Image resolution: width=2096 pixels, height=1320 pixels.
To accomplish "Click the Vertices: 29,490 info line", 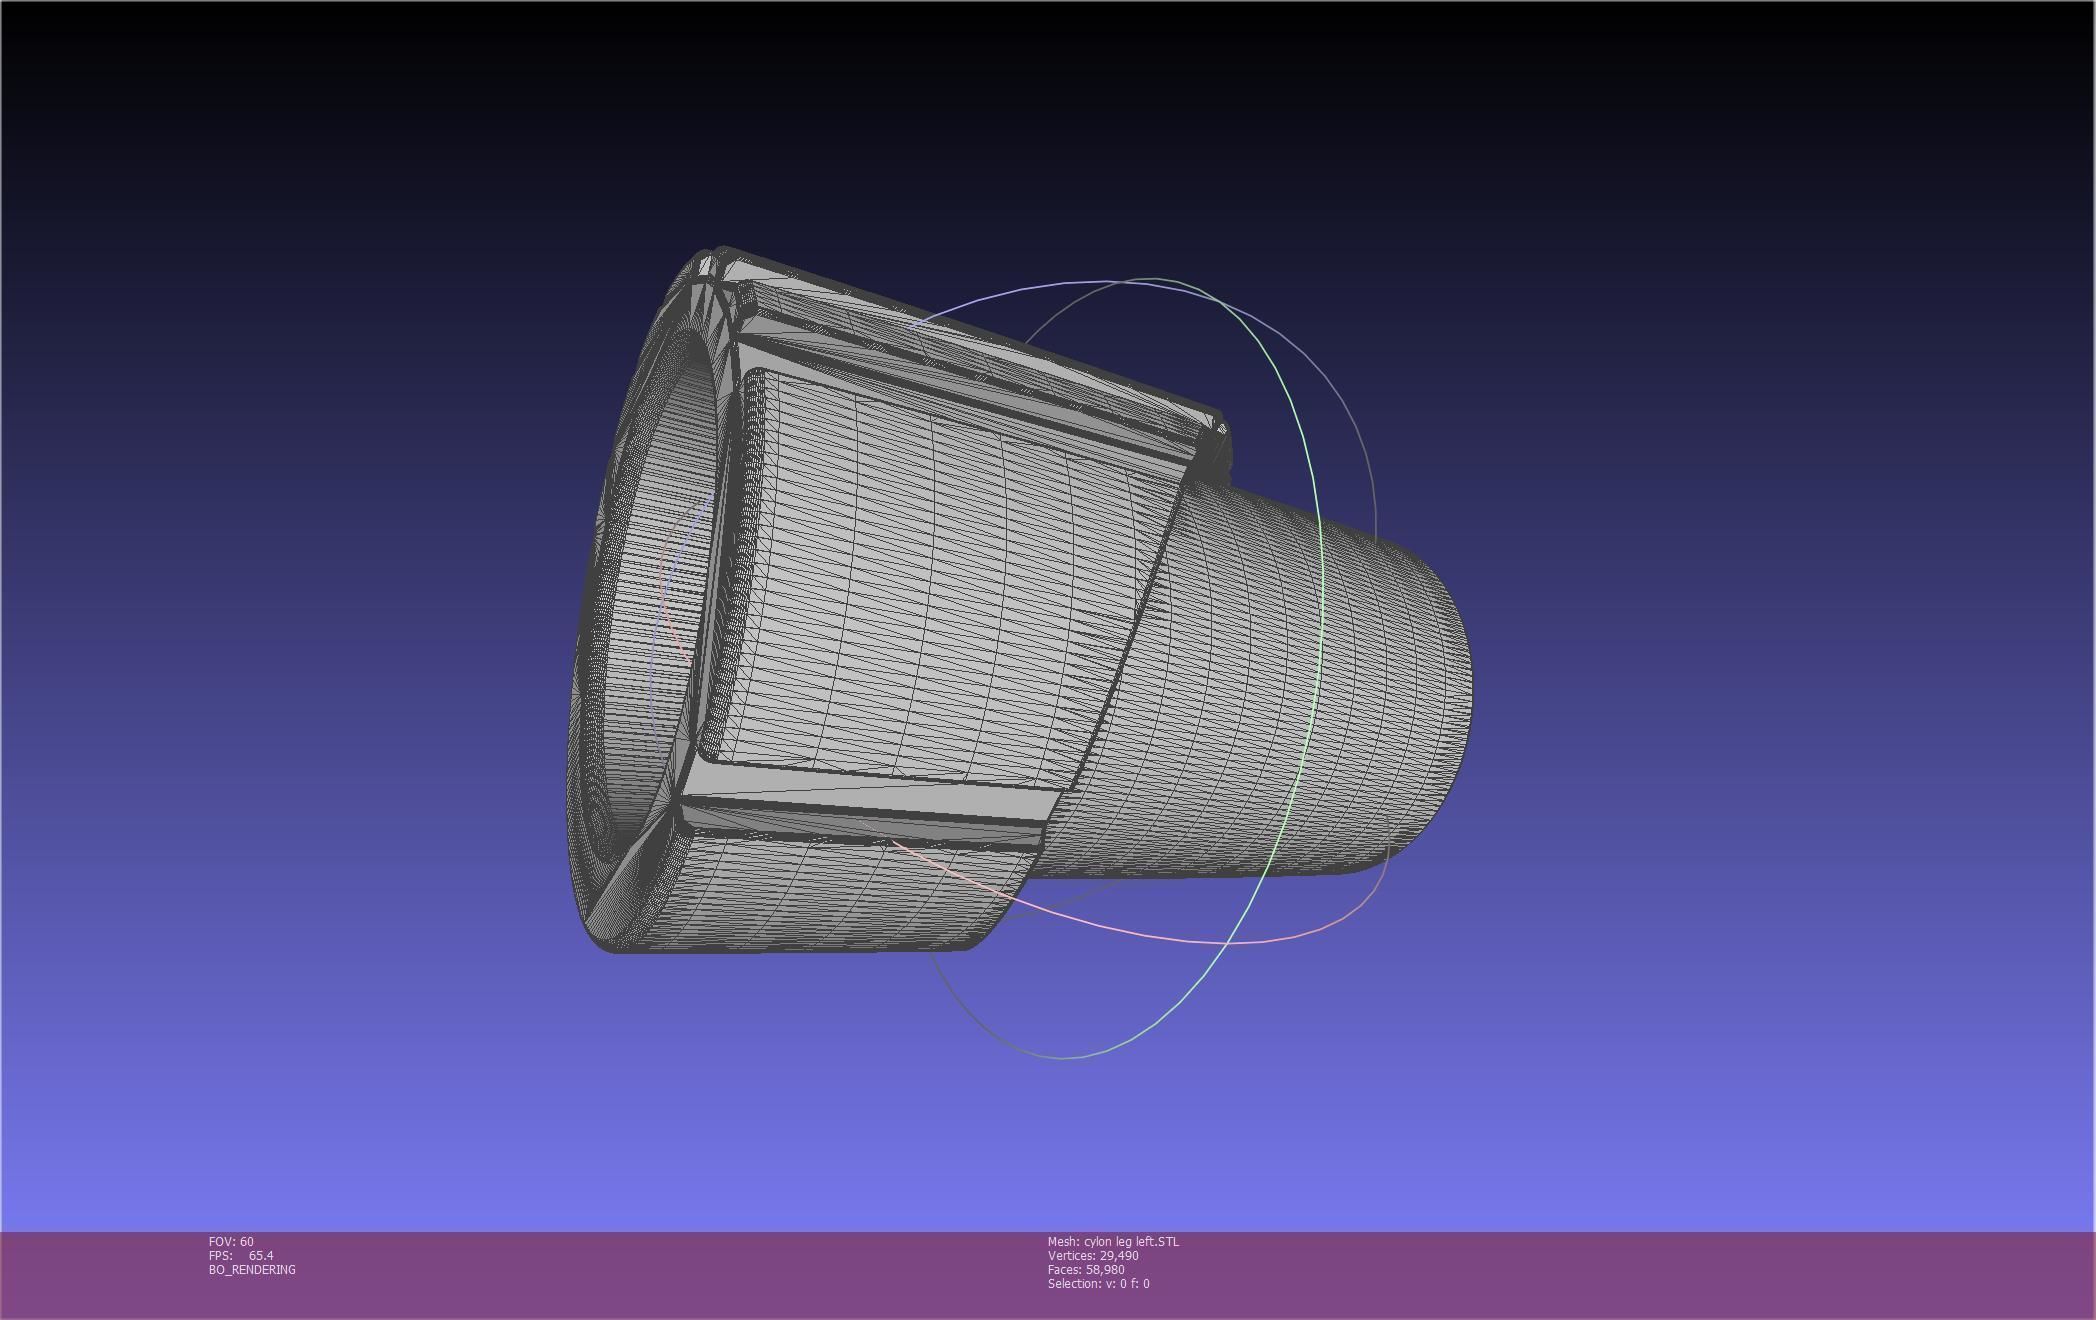I will (x=1093, y=1255).
